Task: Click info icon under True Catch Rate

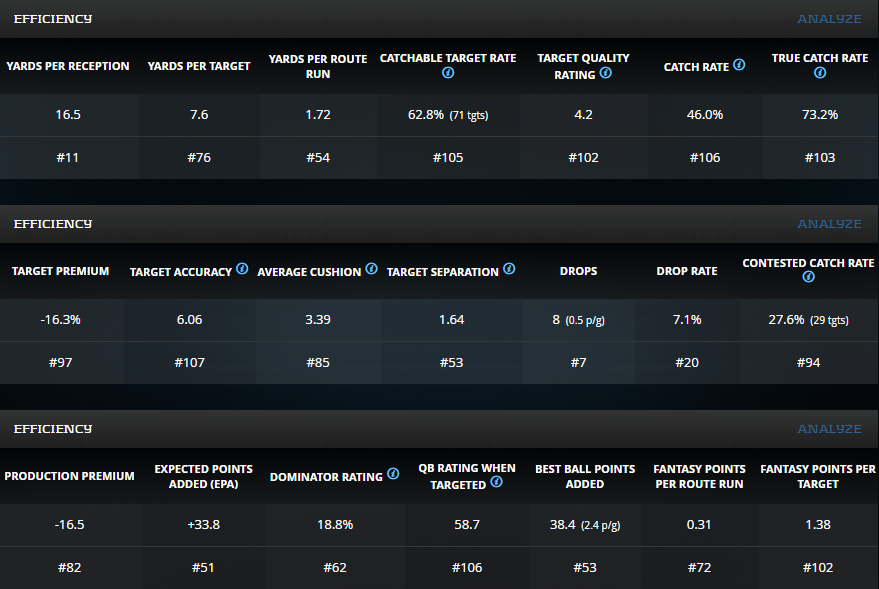Action: tap(820, 74)
